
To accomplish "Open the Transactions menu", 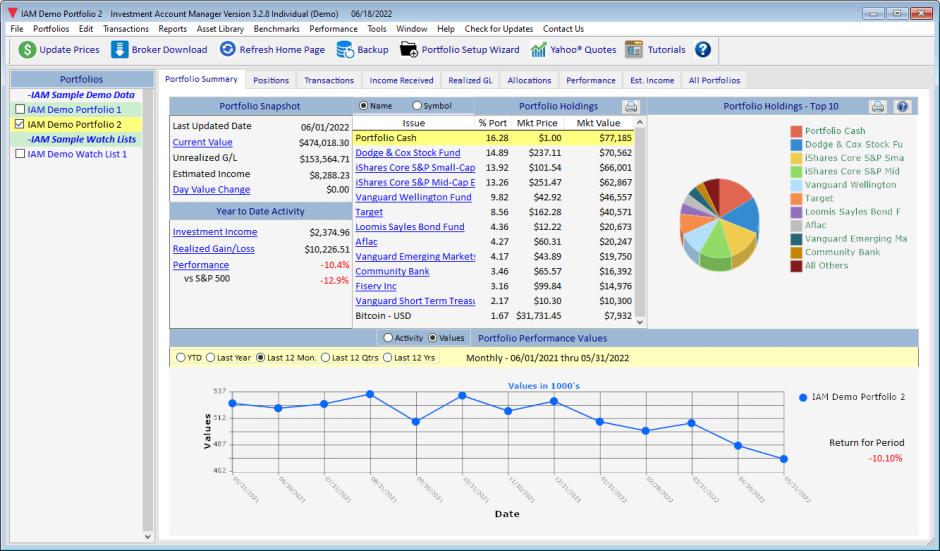I will click(126, 29).
